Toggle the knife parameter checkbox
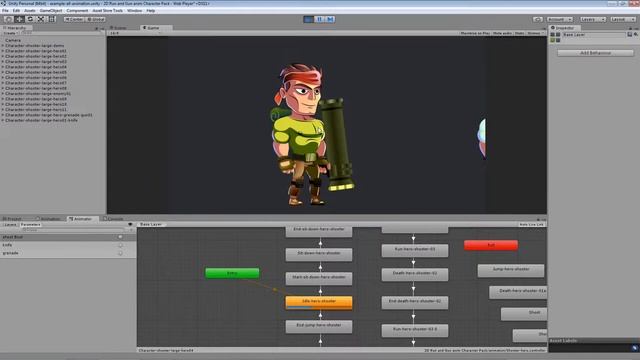The height and width of the screenshot is (360, 640). pos(120,245)
